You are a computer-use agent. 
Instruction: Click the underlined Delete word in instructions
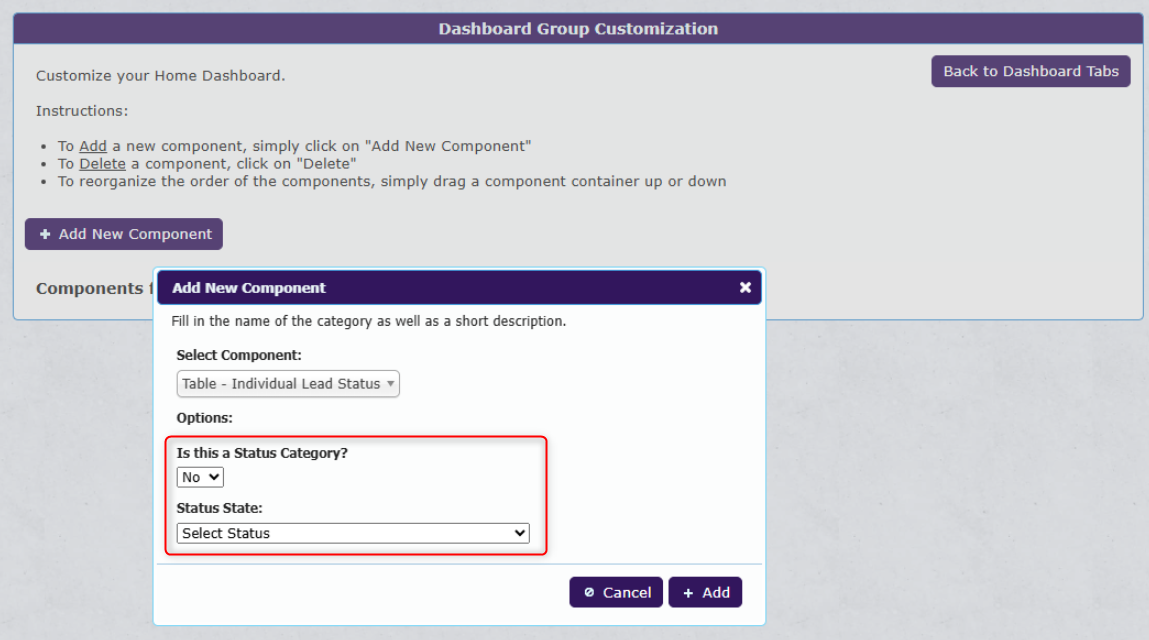click(102, 164)
